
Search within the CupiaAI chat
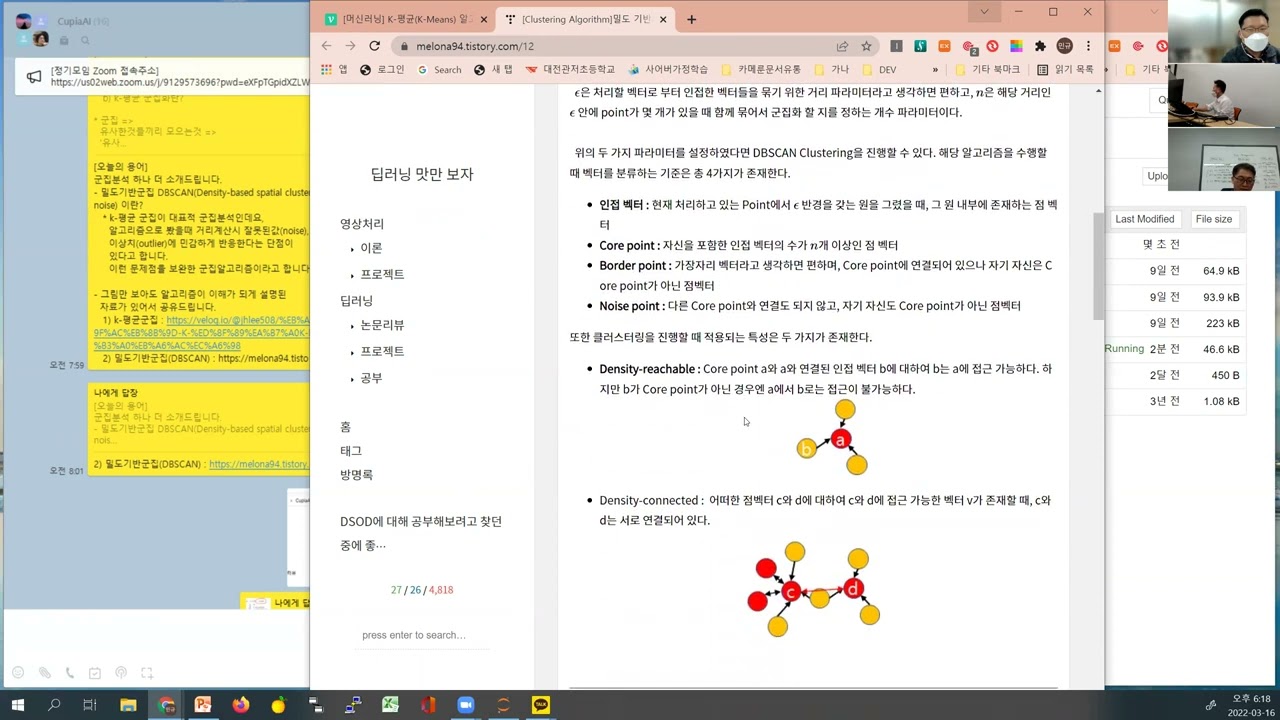[x=85, y=40]
